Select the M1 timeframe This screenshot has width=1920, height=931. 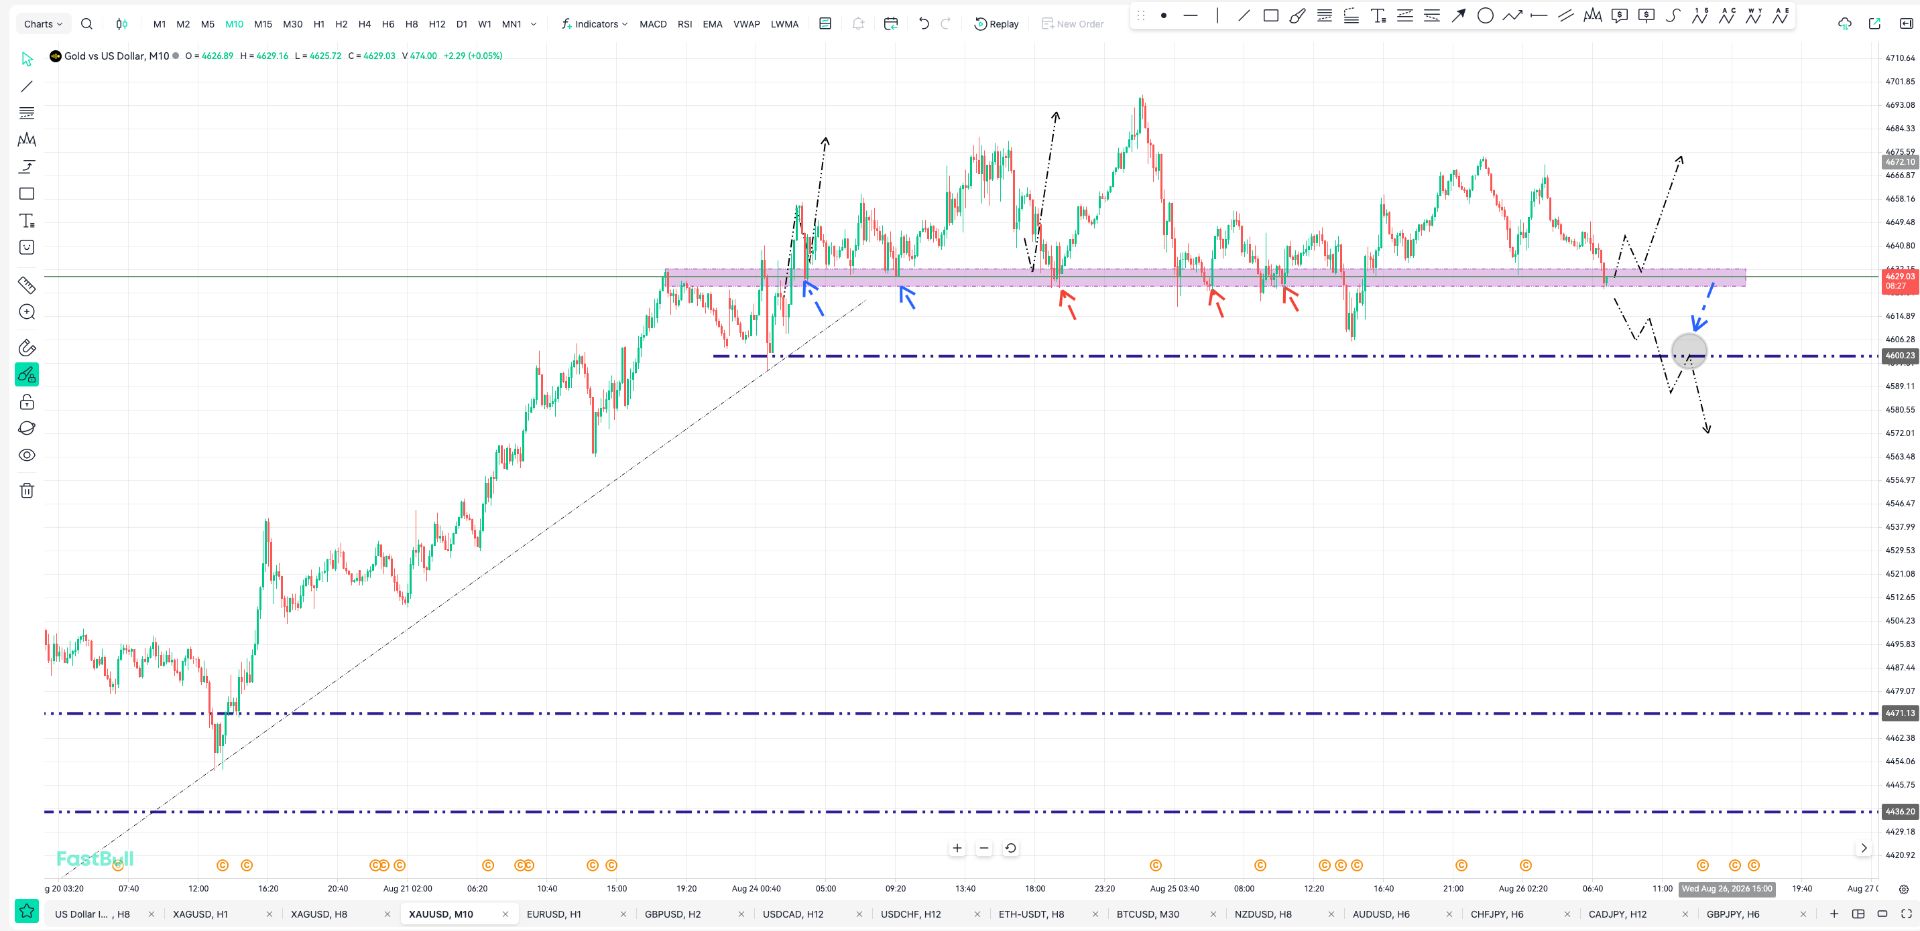click(x=159, y=24)
